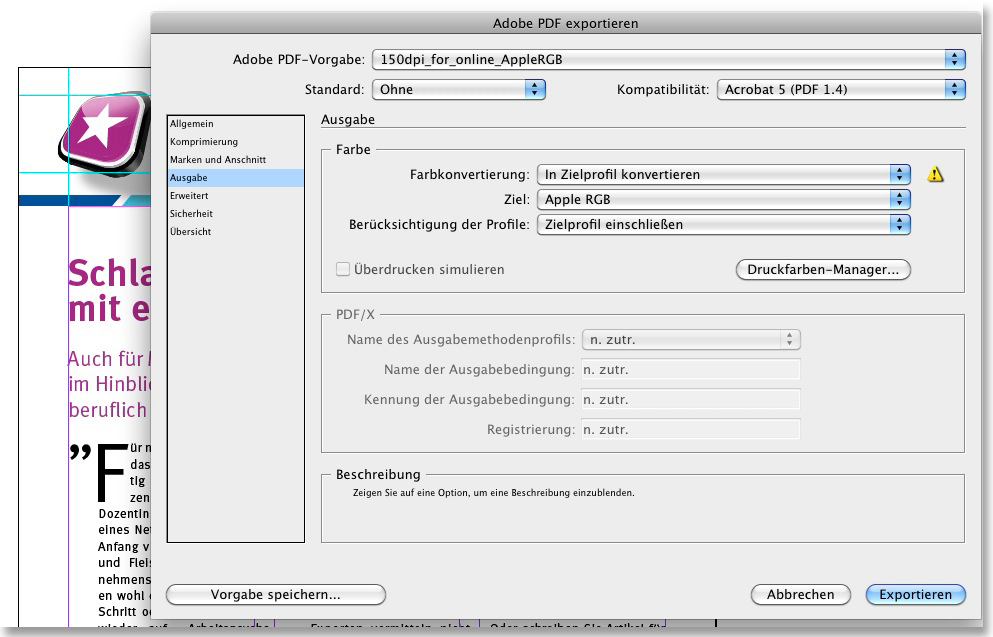Select Allgemein in the category list
This screenshot has width=993, height=637.
click(236, 124)
